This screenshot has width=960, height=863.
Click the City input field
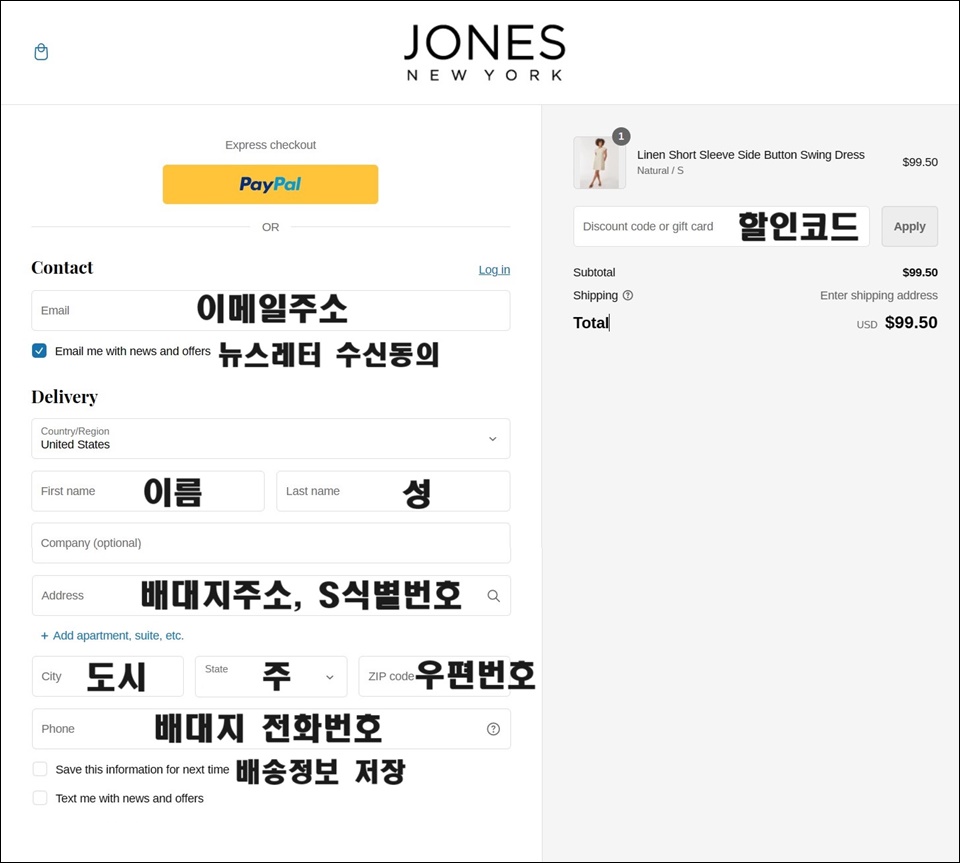pyautogui.click(x=108, y=676)
